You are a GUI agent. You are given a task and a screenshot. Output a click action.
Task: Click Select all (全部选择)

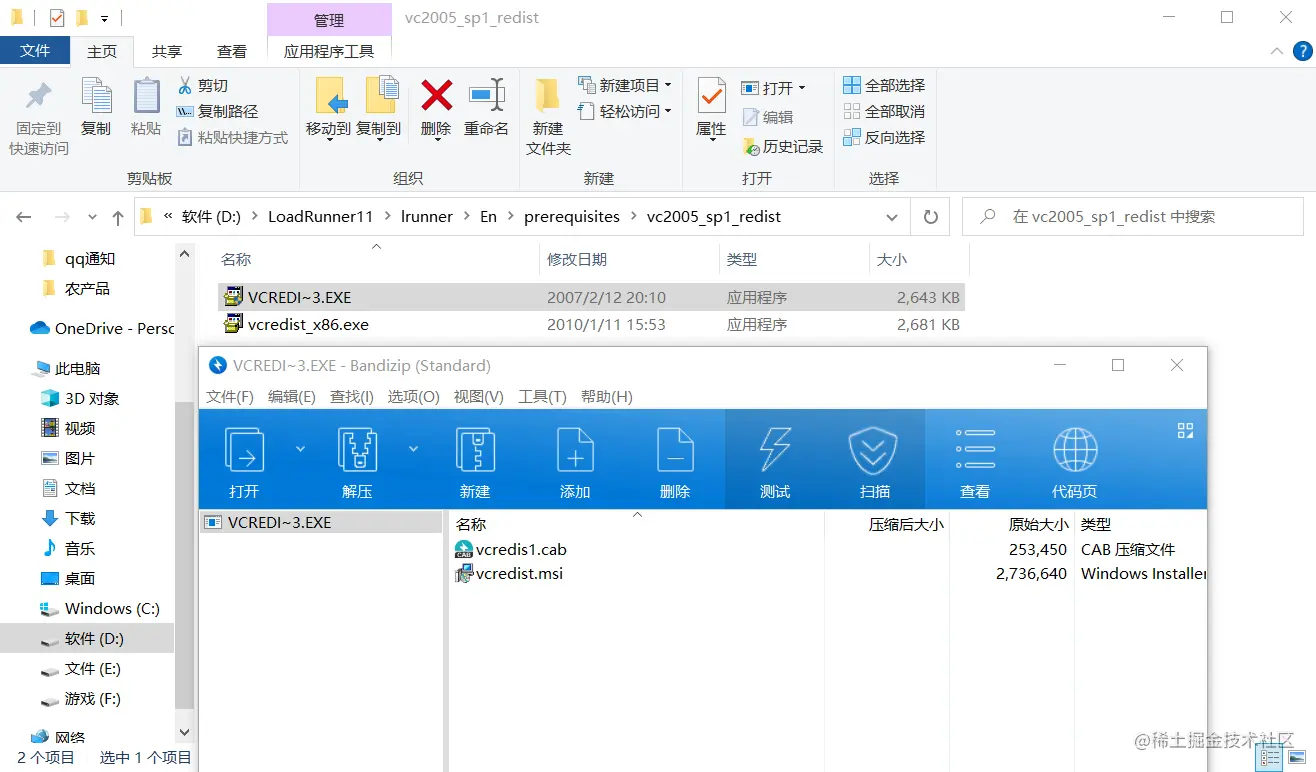click(884, 86)
